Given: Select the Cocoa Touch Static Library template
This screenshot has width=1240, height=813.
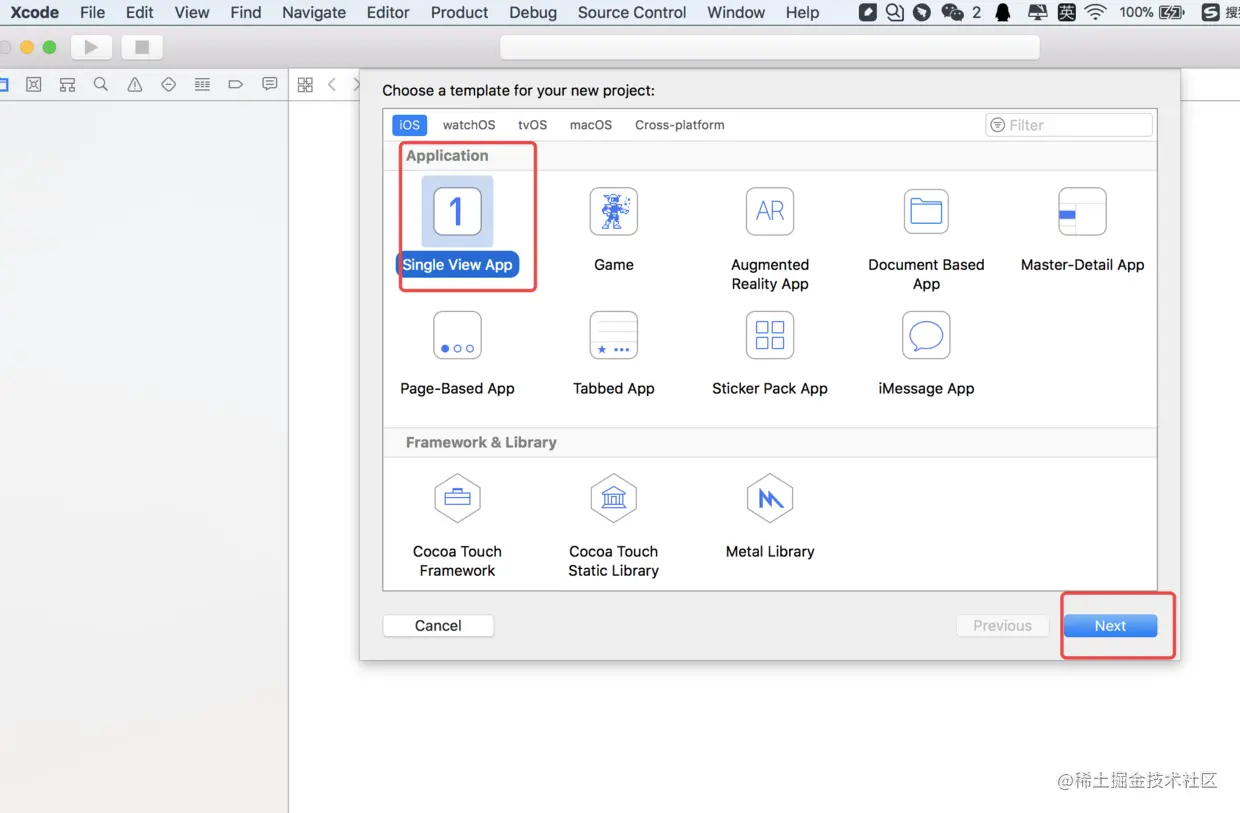Looking at the screenshot, I should pyautogui.click(x=613, y=526).
